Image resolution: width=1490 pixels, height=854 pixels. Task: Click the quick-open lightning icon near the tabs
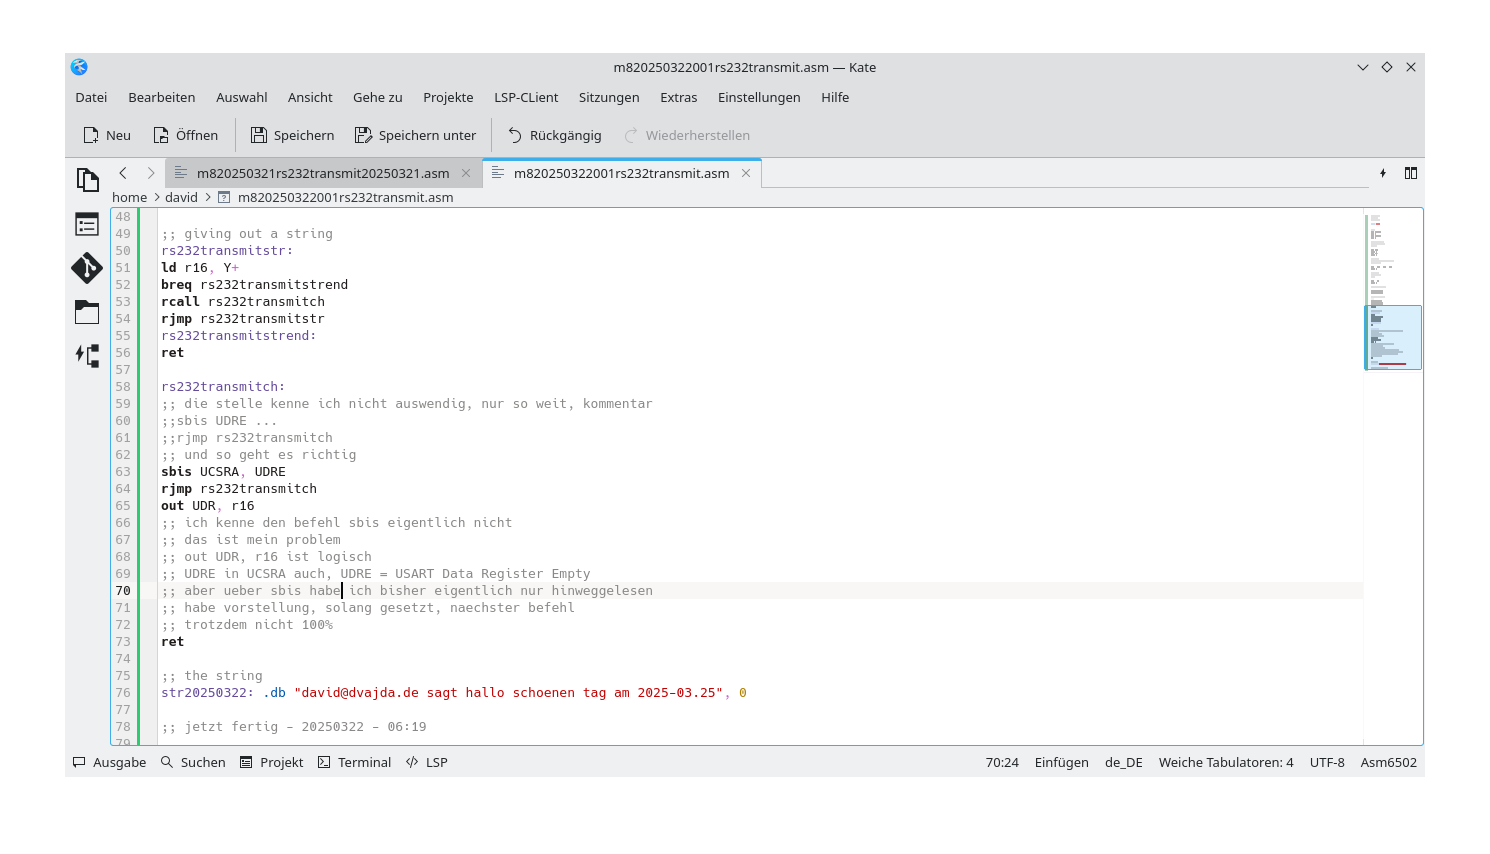point(1383,172)
